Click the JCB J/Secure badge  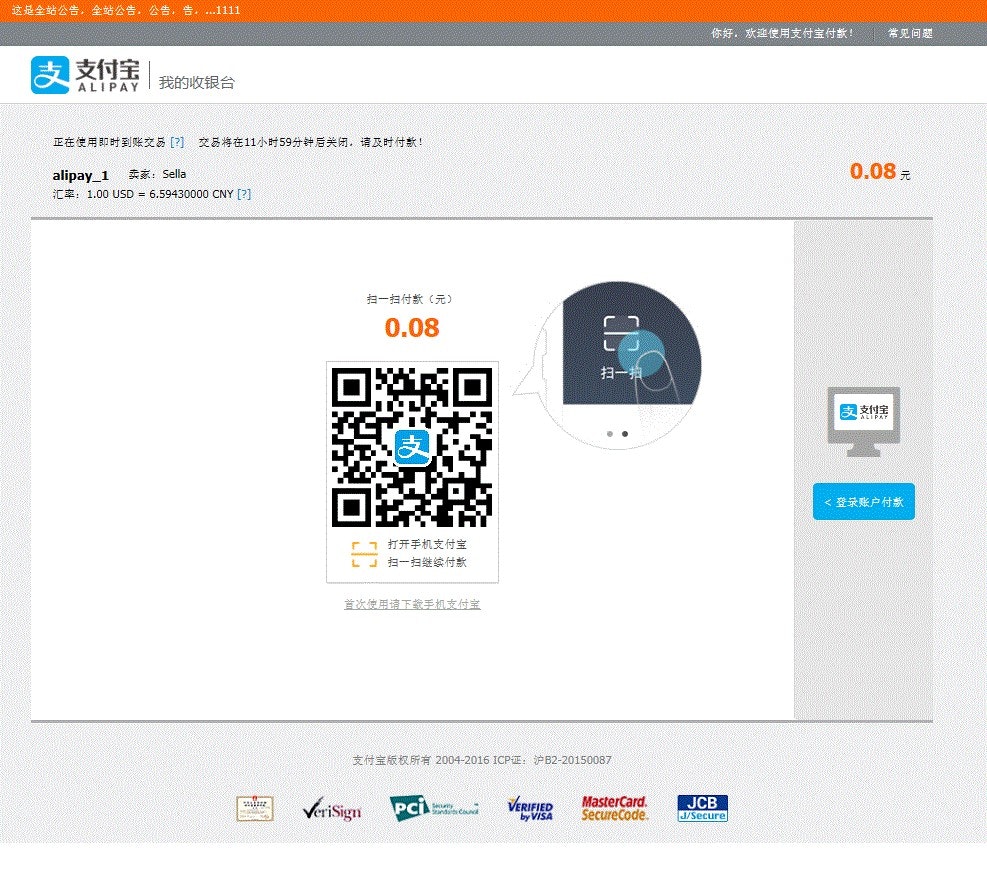(x=702, y=808)
